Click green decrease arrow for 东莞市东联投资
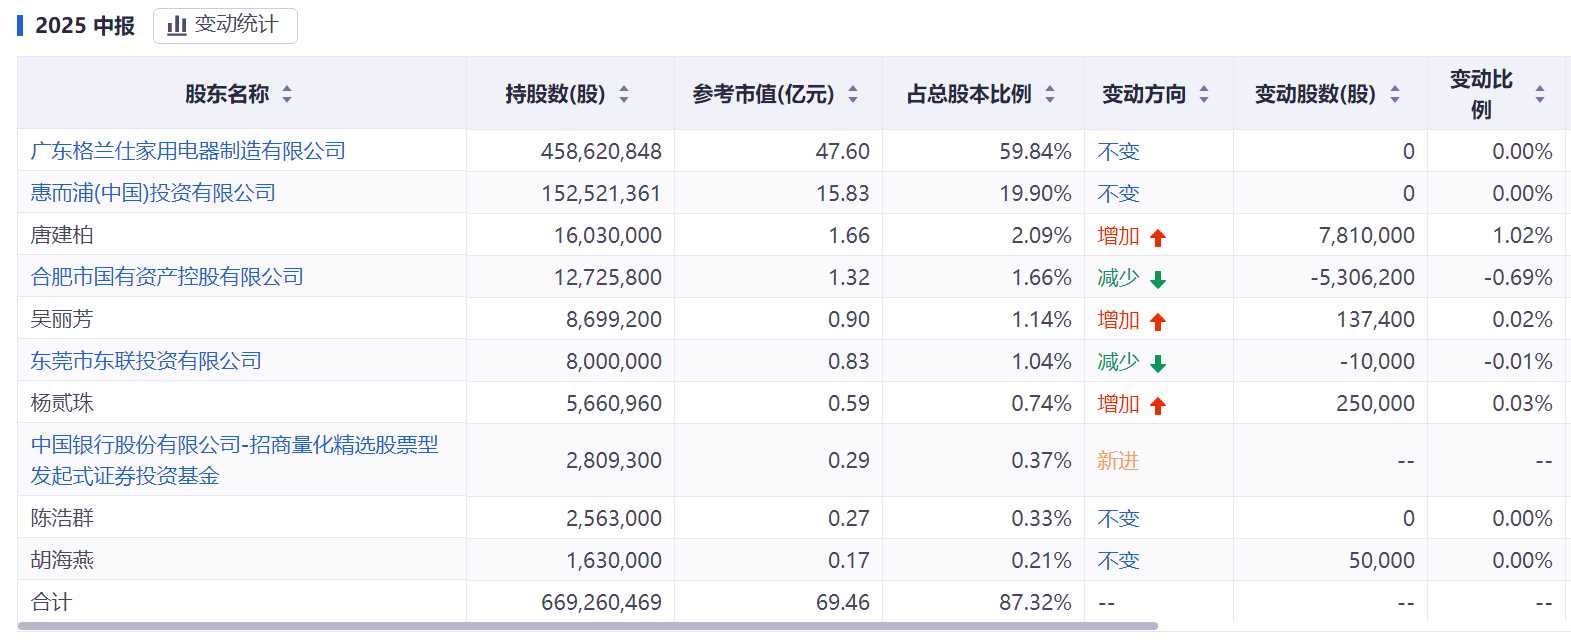Image resolution: width=1571 pixels, height=640 pixels. pyautogui.click(x=1158, y=364)
